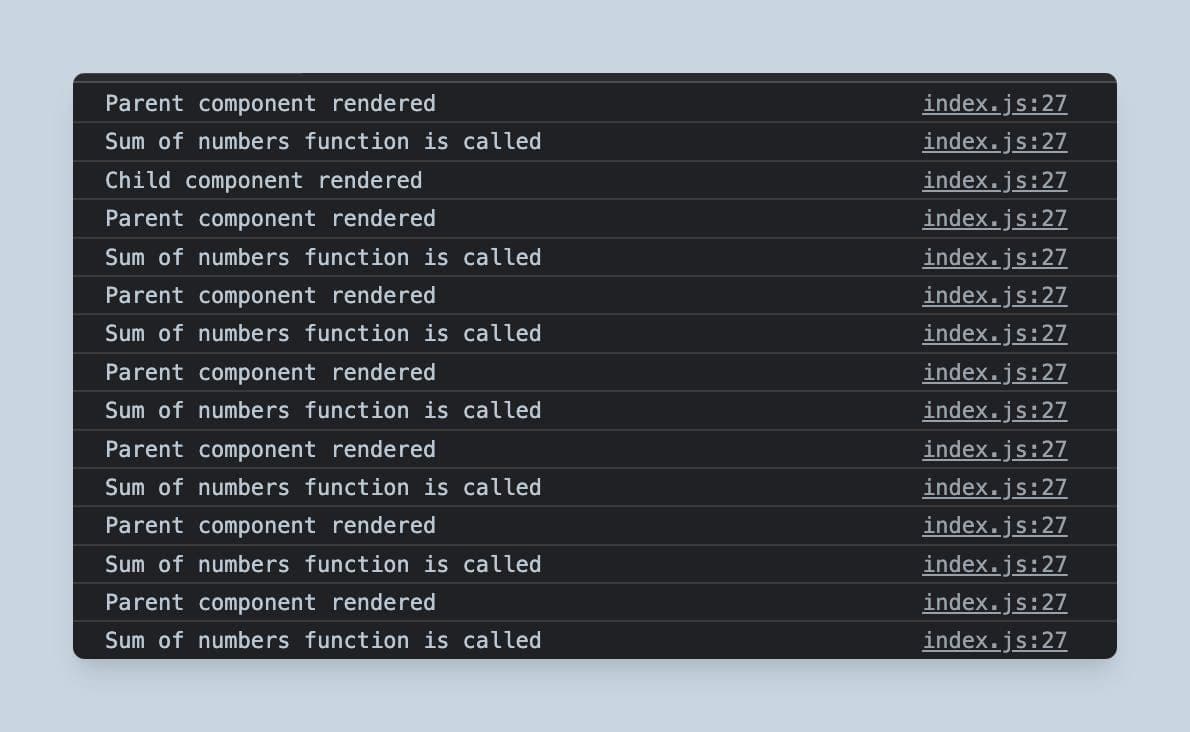Image resolution: width=1190 pixels, height=732 pixels.
Task: Select the second Parent component rendered message
Action: click(270, 219)
